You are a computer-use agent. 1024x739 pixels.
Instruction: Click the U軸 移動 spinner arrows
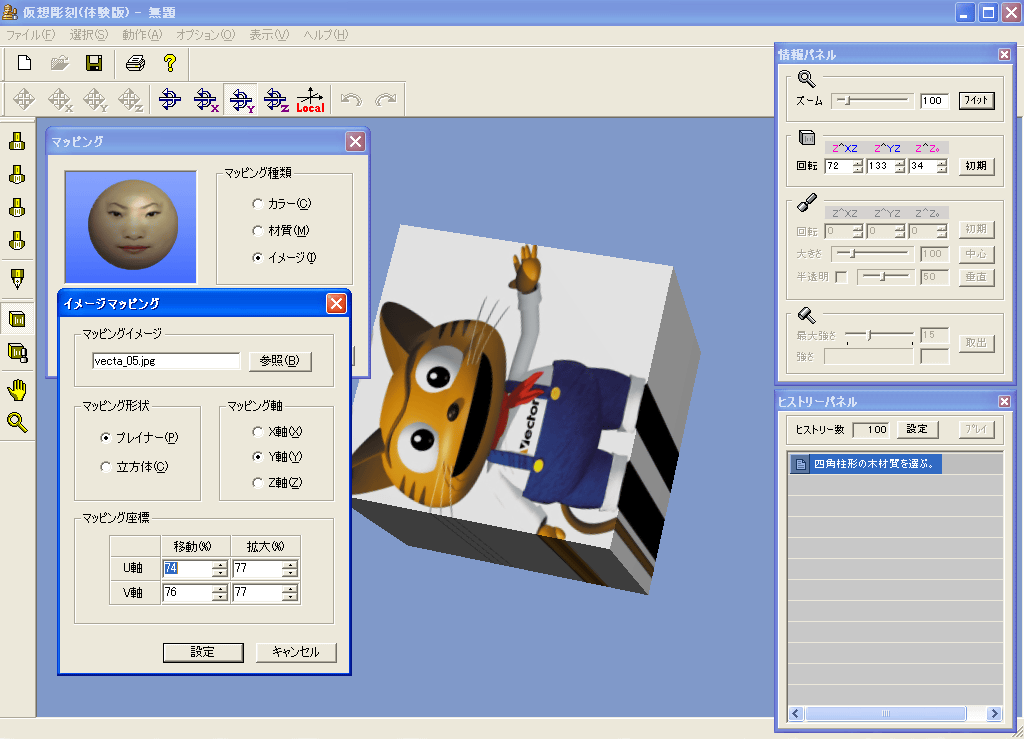[x=219, y=569]
